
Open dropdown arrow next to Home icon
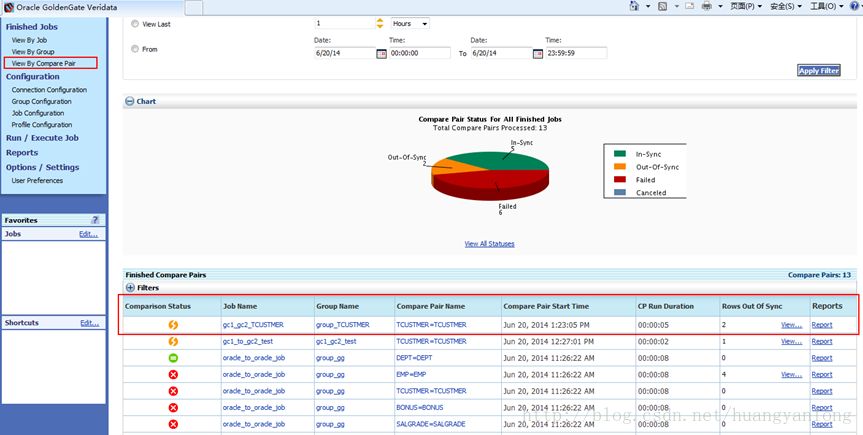(x=648, y=6)
